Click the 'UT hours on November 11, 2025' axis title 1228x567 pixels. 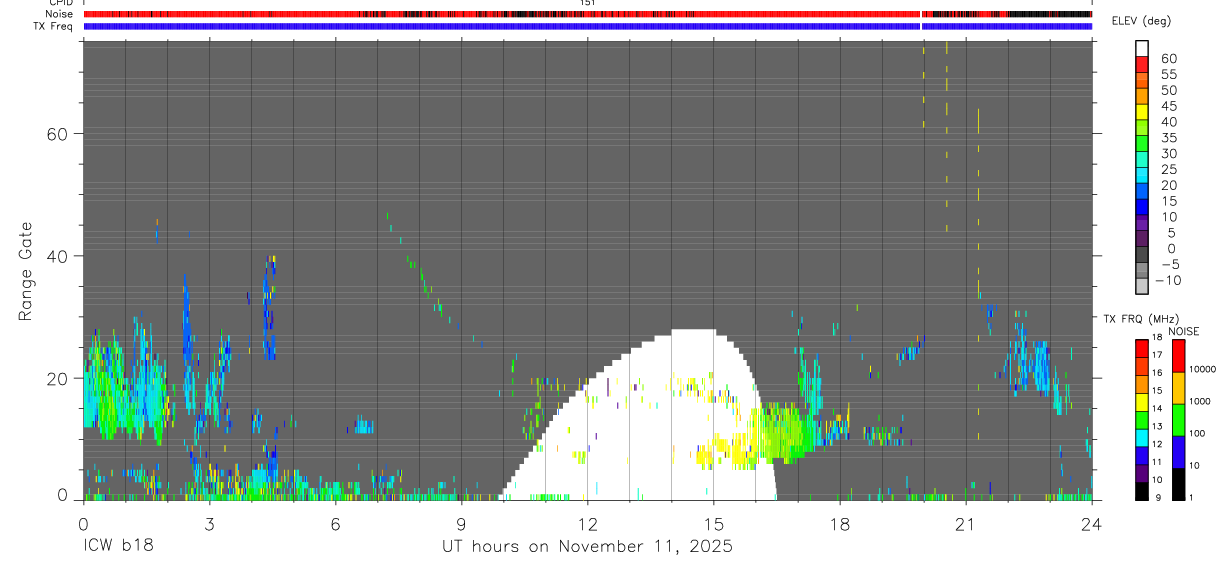pyautogui.click(x=588, y=547)
